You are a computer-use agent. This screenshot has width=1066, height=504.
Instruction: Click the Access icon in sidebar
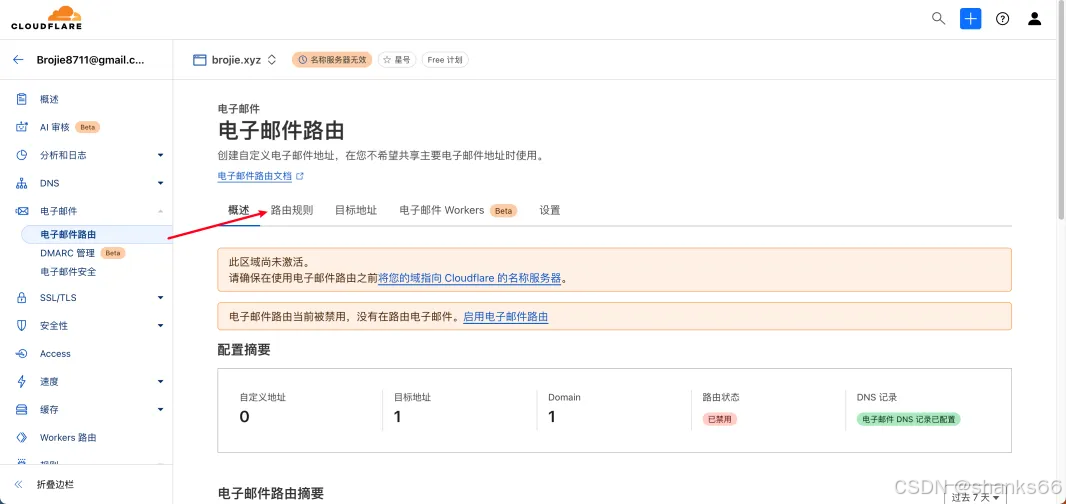[x=22, y=354]
